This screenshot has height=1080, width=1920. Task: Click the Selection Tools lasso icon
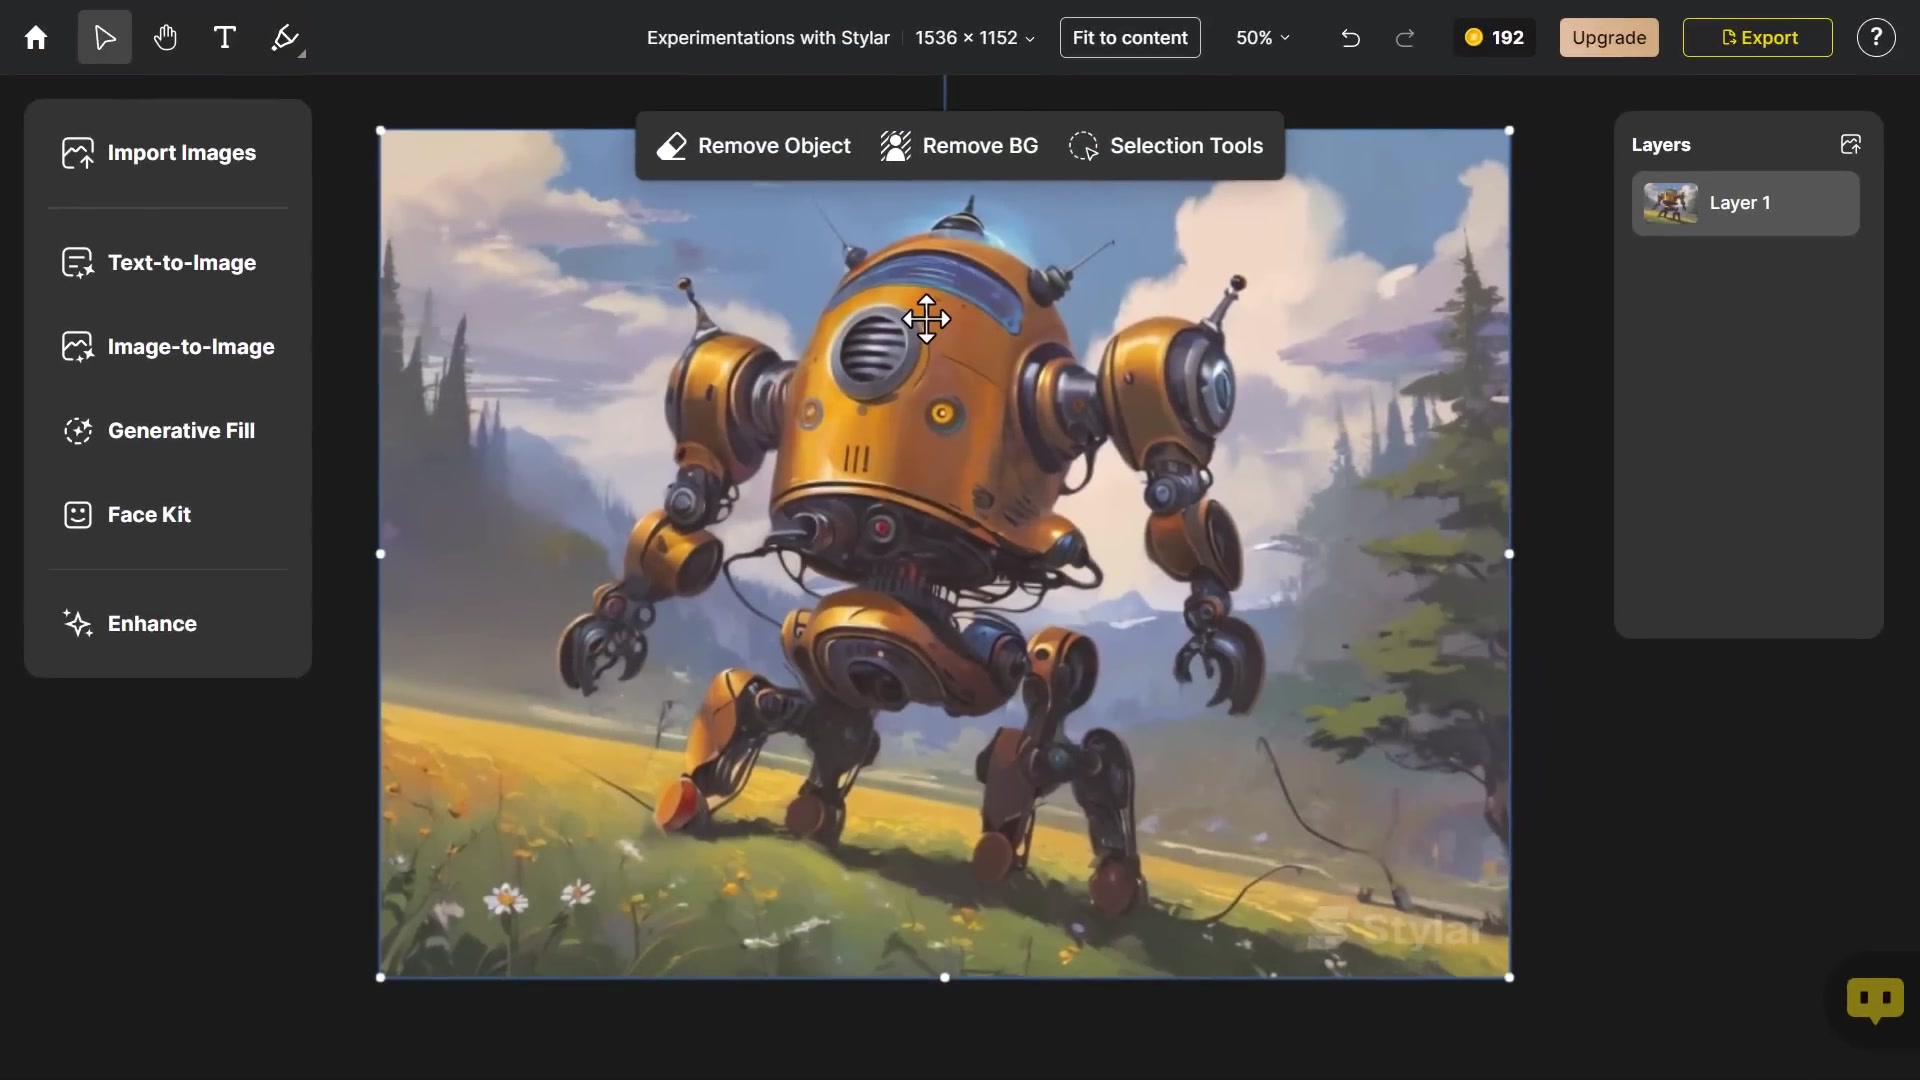pyautogui.click(x=1083, y=146)
